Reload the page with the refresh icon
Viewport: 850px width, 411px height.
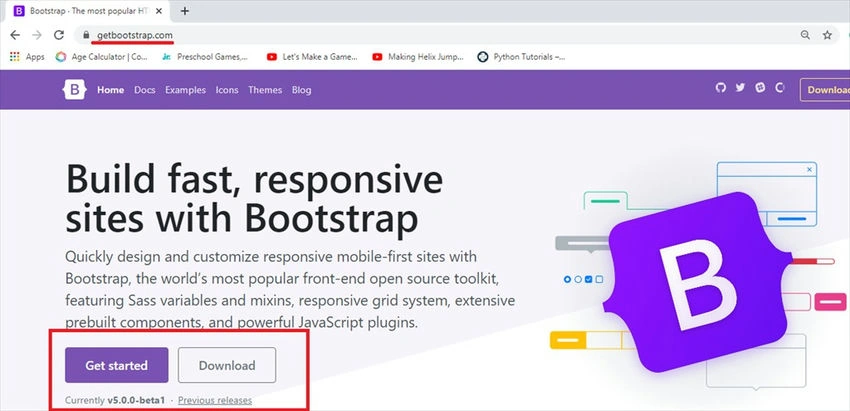pyautogui.click(x=59, y=35)
